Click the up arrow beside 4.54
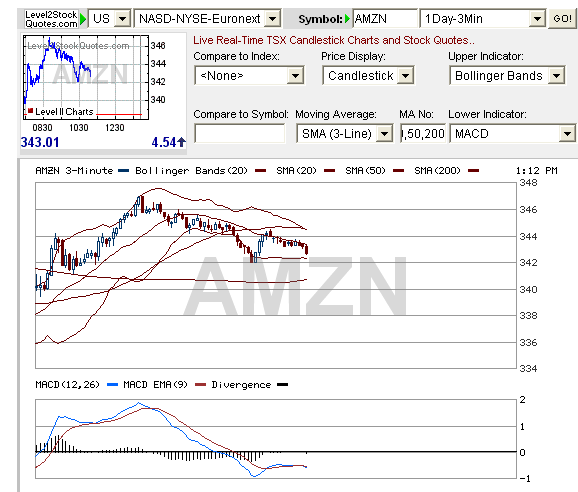The image size is (578, 492). click(181, 142)
